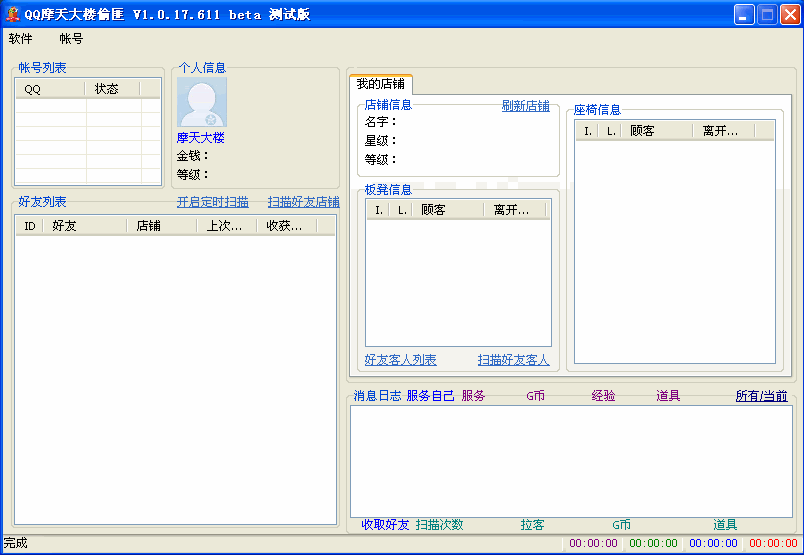The height and width of the screenshot is (555, 804).
Task: Select the 我的店铺 tab
Action: click(x=381, y=84)
